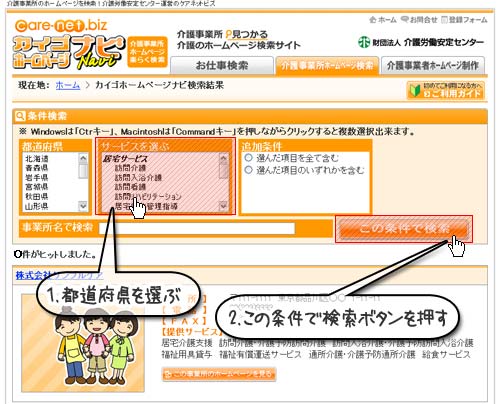The image size is (500, 404).
Task: Open the 登録フォーム icon link
Action: tap(444, 20)
